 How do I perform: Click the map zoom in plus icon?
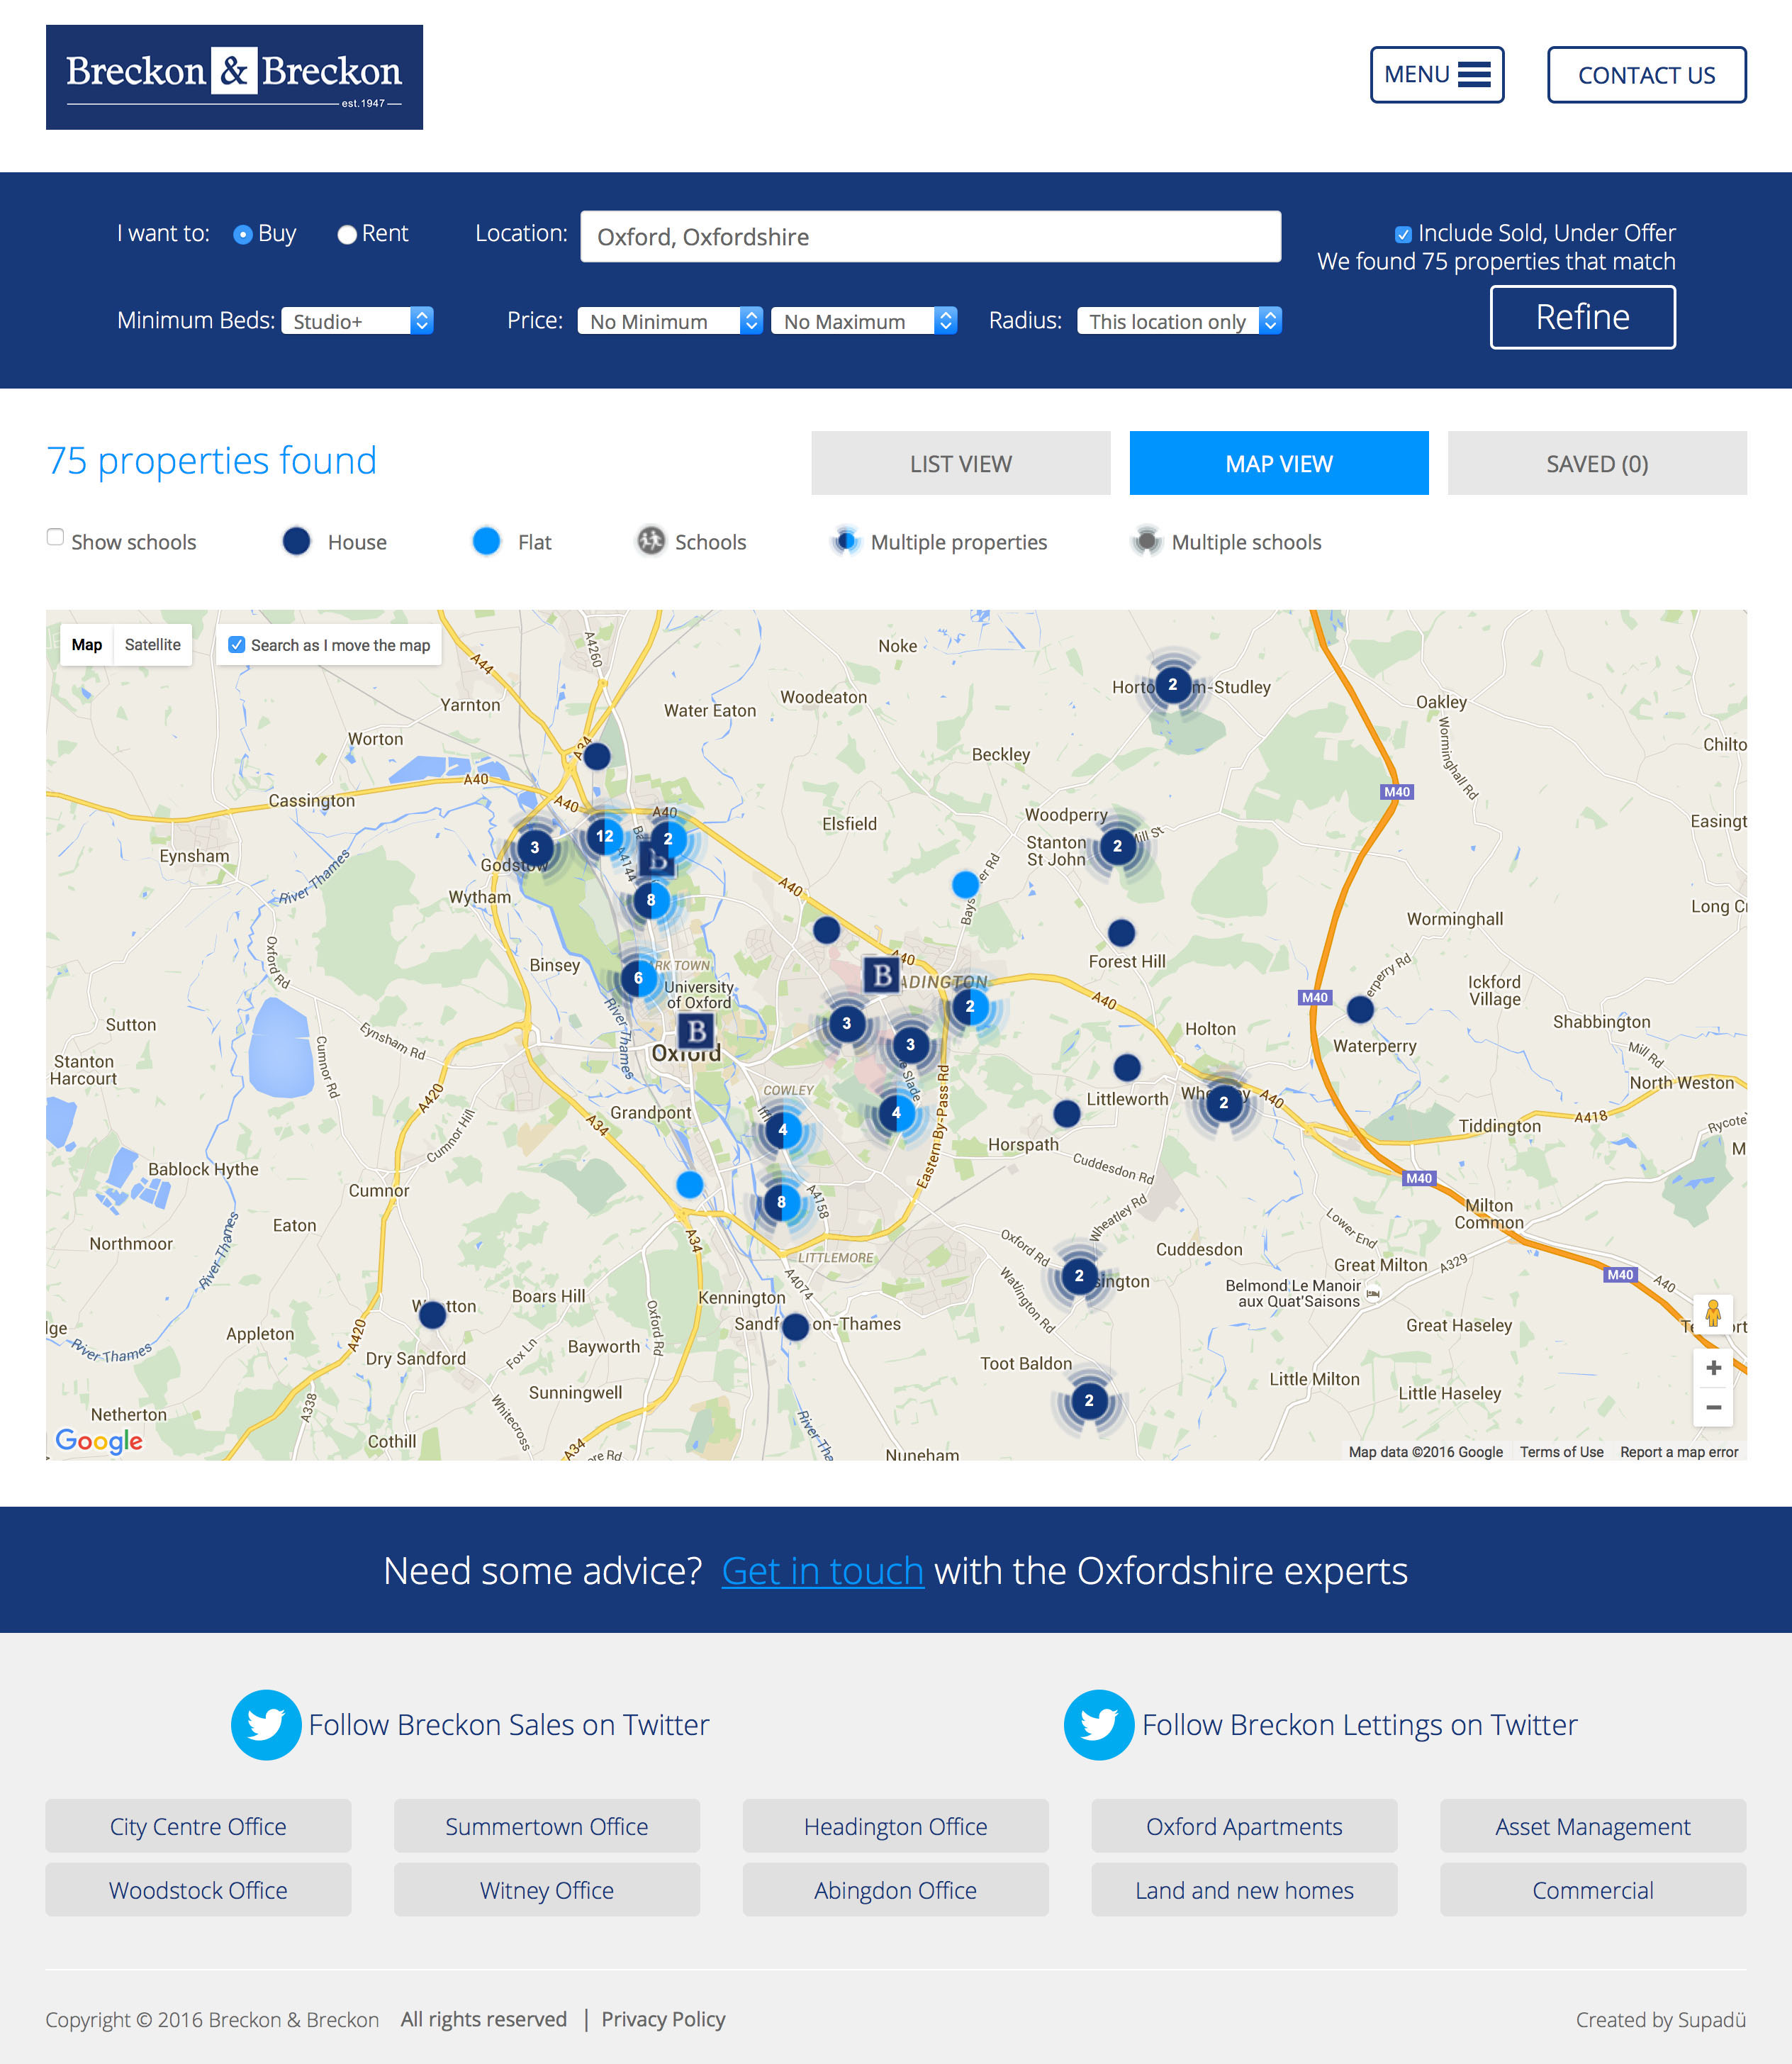click(1713, 1367)
